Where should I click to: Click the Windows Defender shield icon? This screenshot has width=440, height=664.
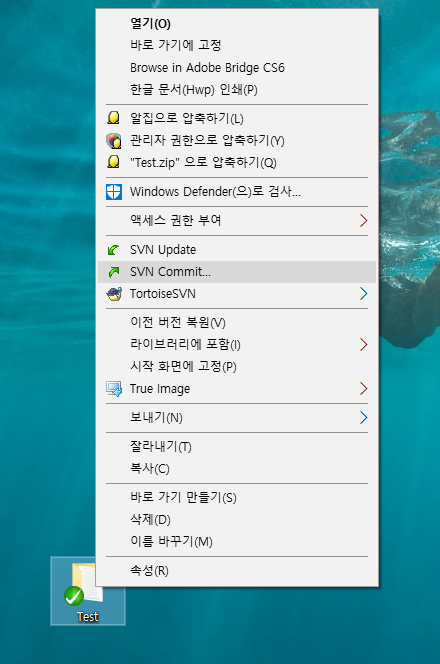[114, 192]
